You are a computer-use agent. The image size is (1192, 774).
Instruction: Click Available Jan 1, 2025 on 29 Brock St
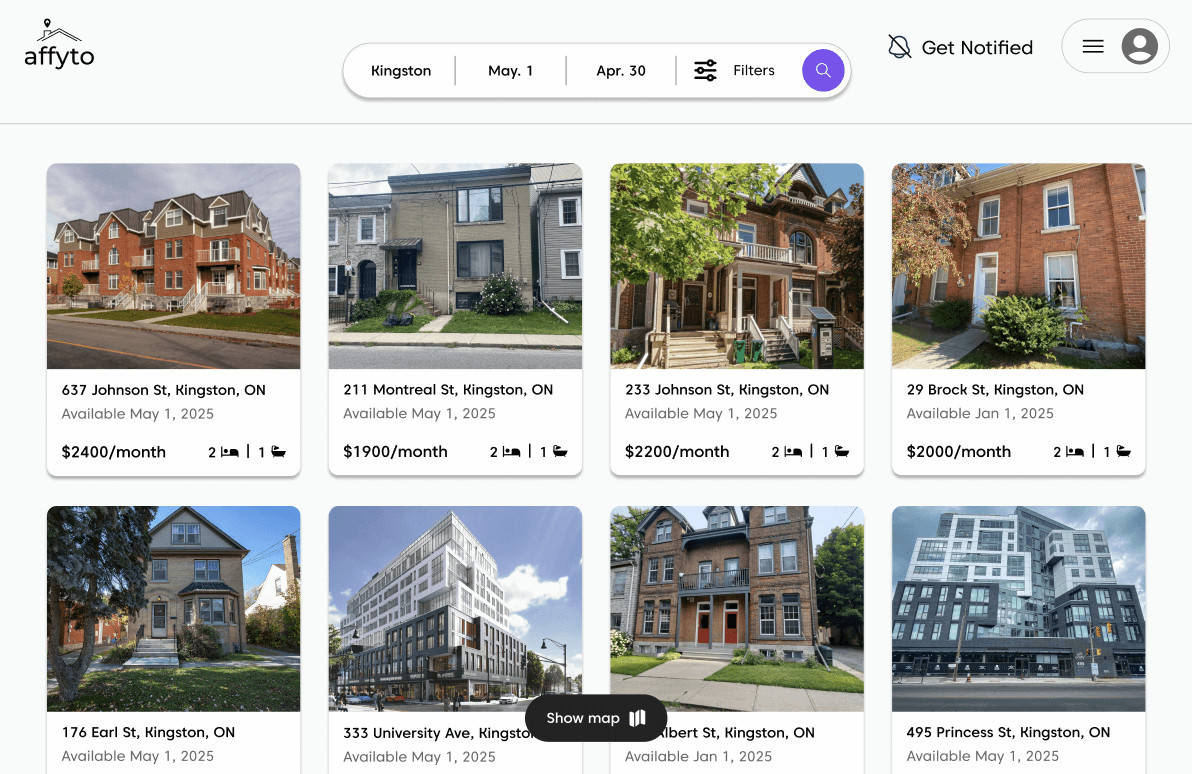(980, 413)
